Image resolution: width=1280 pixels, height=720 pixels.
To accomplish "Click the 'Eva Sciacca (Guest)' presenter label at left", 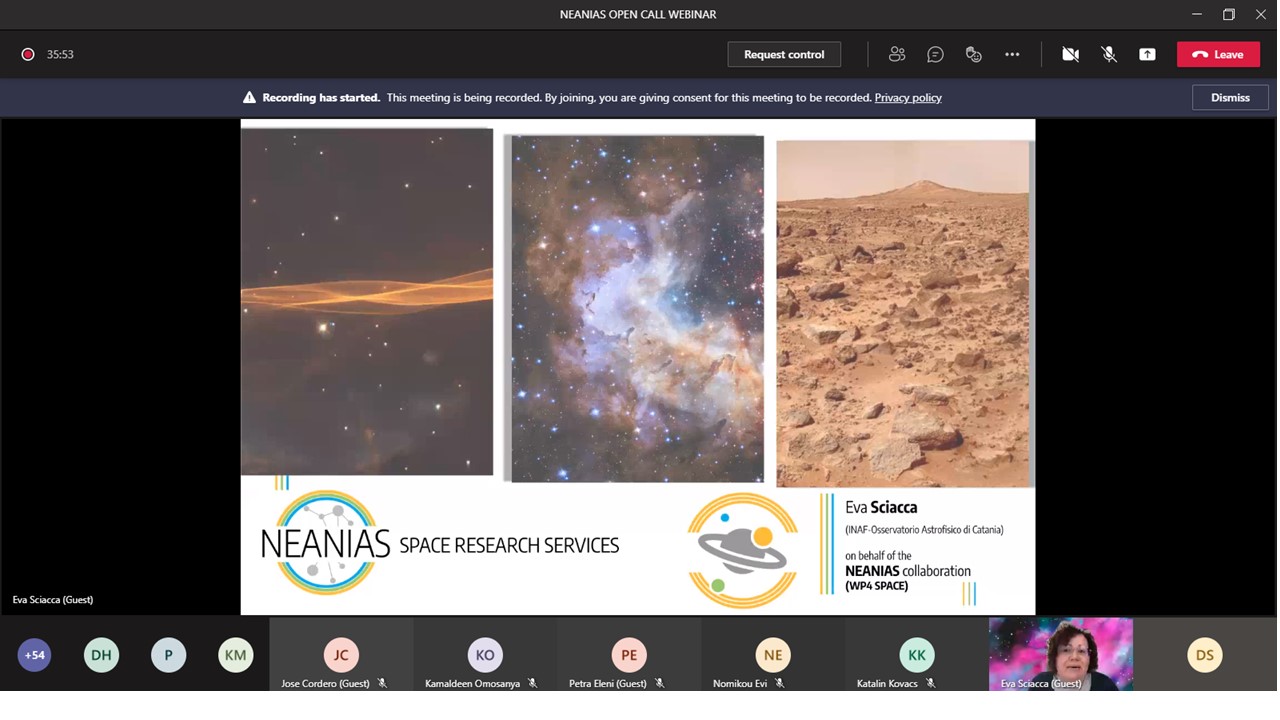I will coord(53,600).
